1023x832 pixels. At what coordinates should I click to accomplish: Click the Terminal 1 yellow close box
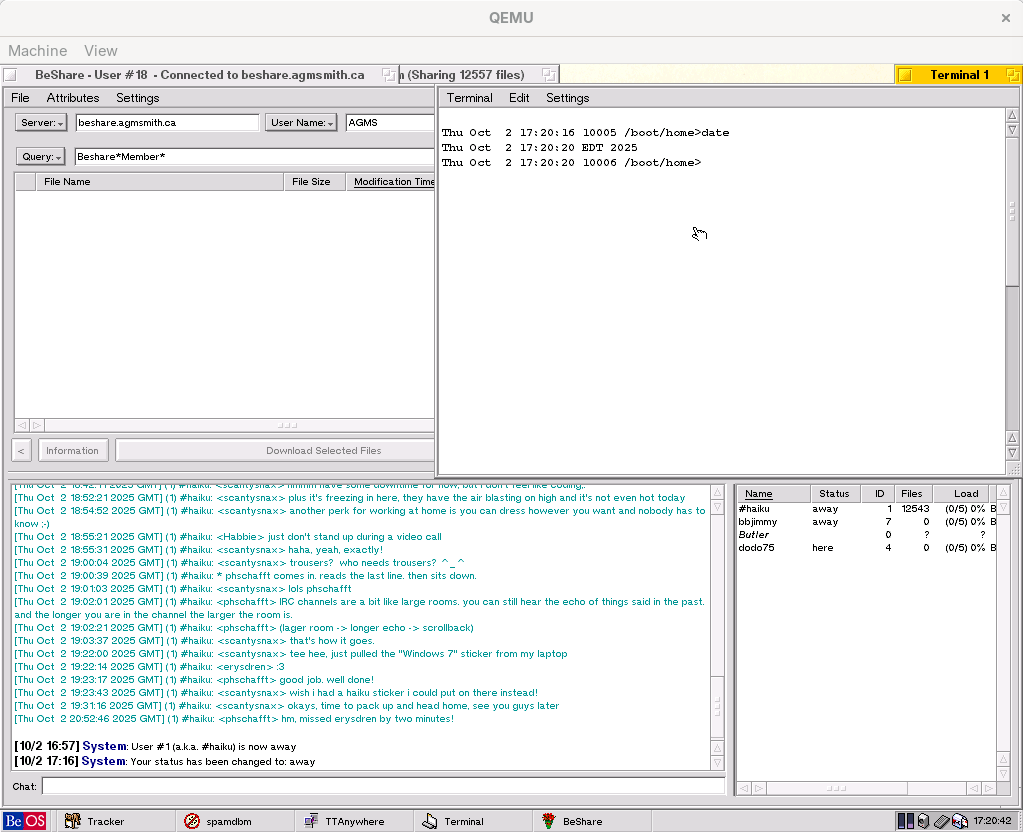click(x=905, y=75)
